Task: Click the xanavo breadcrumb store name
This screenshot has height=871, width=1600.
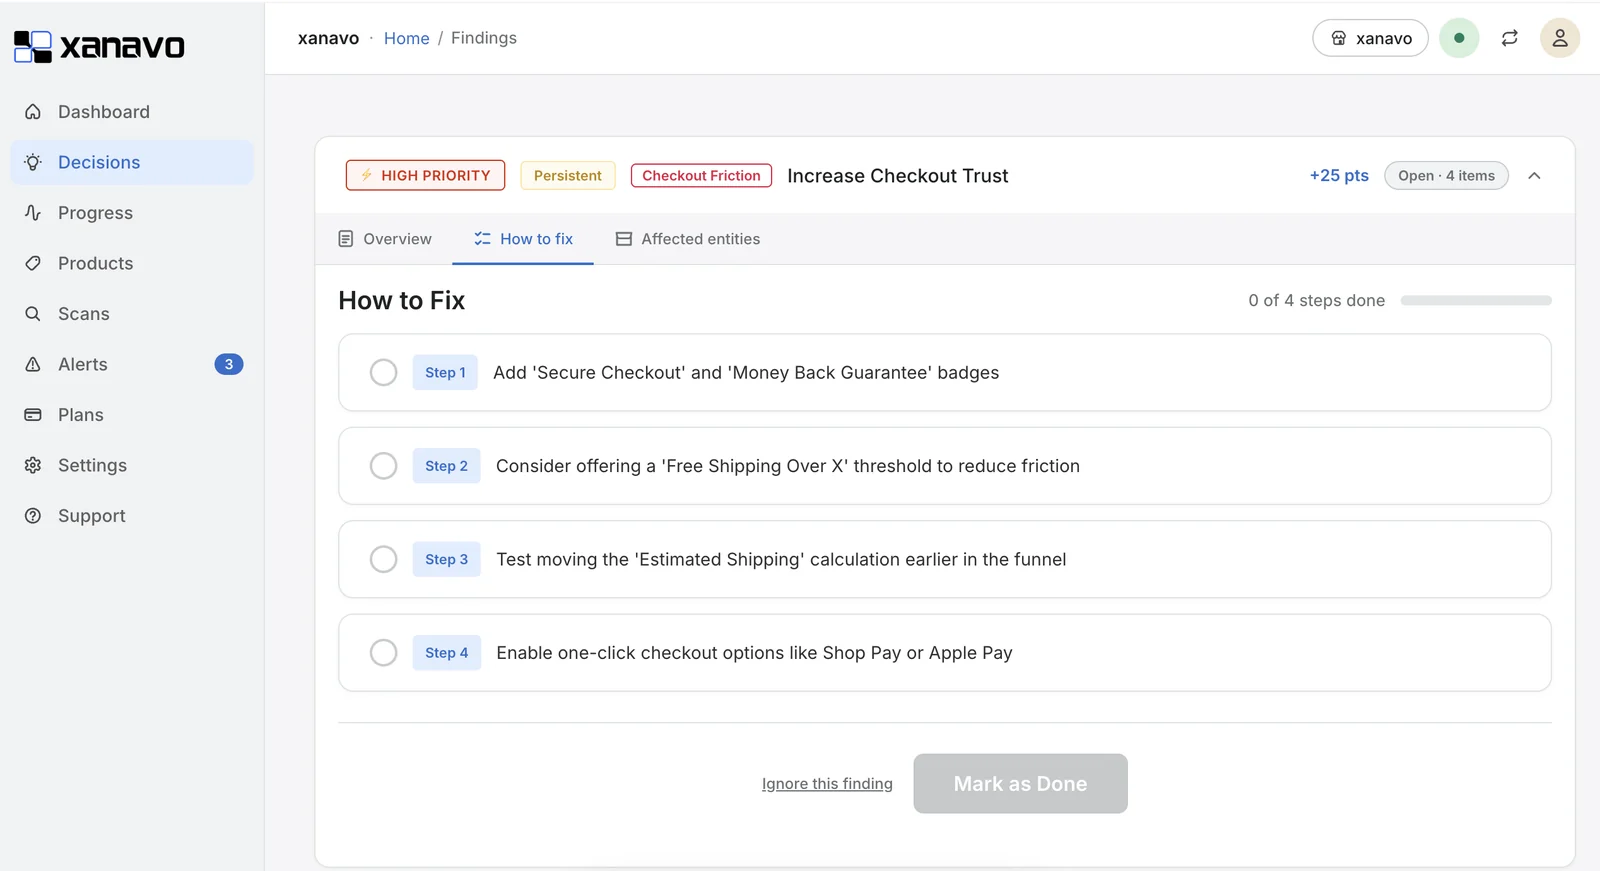Action: pyautogui.click(x=329, y=38)
